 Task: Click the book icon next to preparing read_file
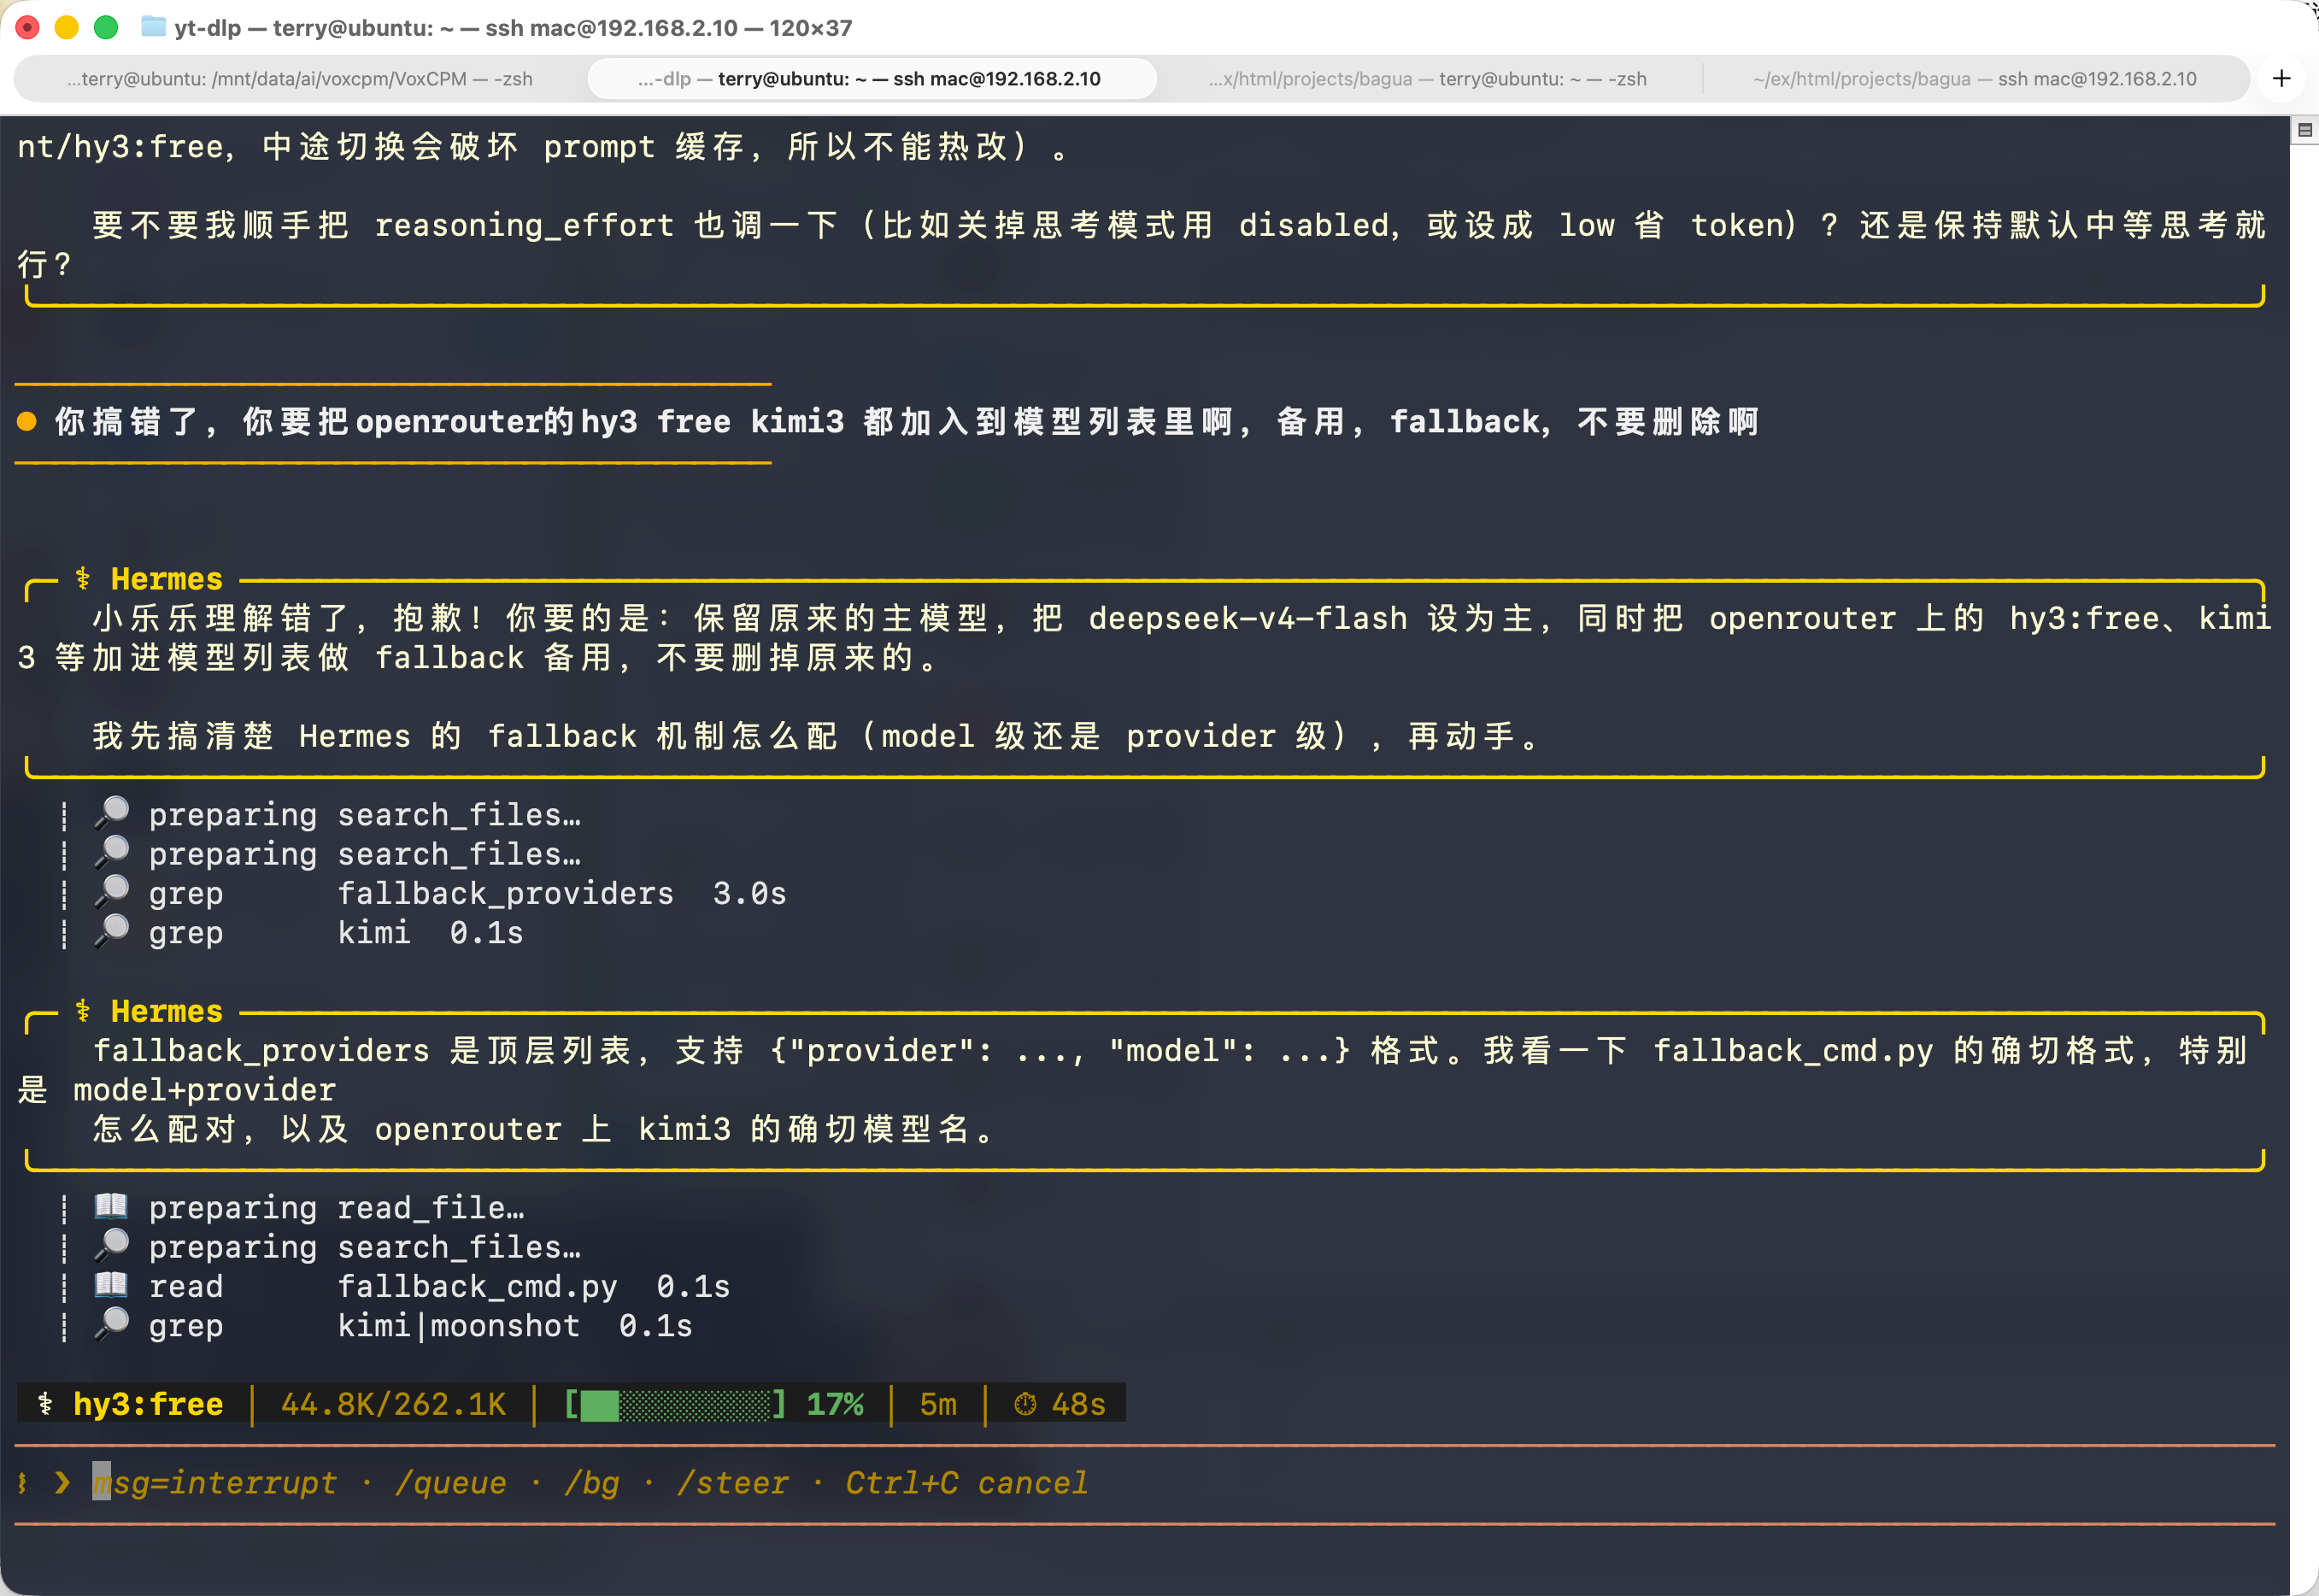pyautogui.click(x=111, y=1206)
